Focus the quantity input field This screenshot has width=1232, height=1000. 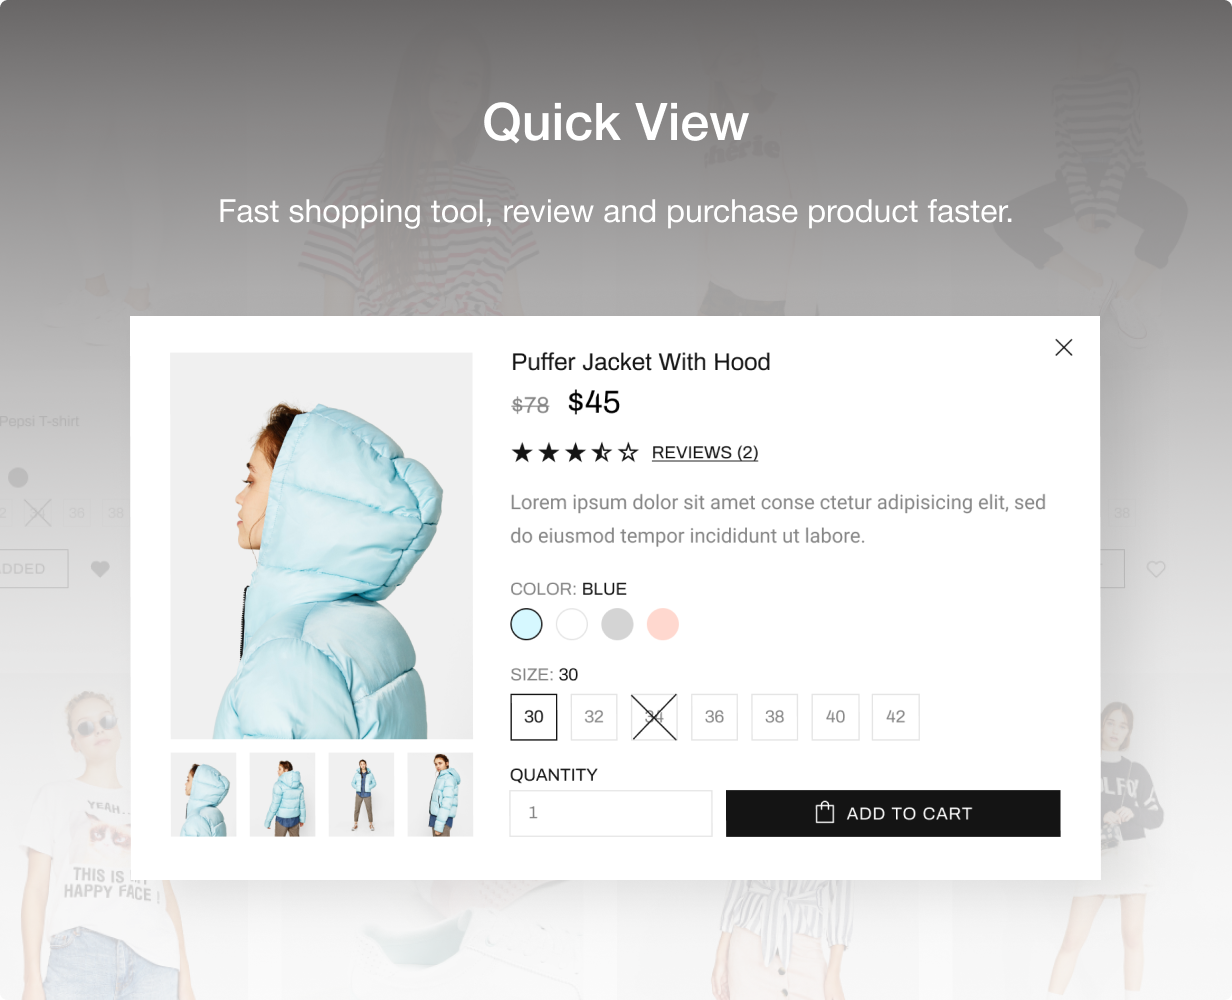[611, 813]
